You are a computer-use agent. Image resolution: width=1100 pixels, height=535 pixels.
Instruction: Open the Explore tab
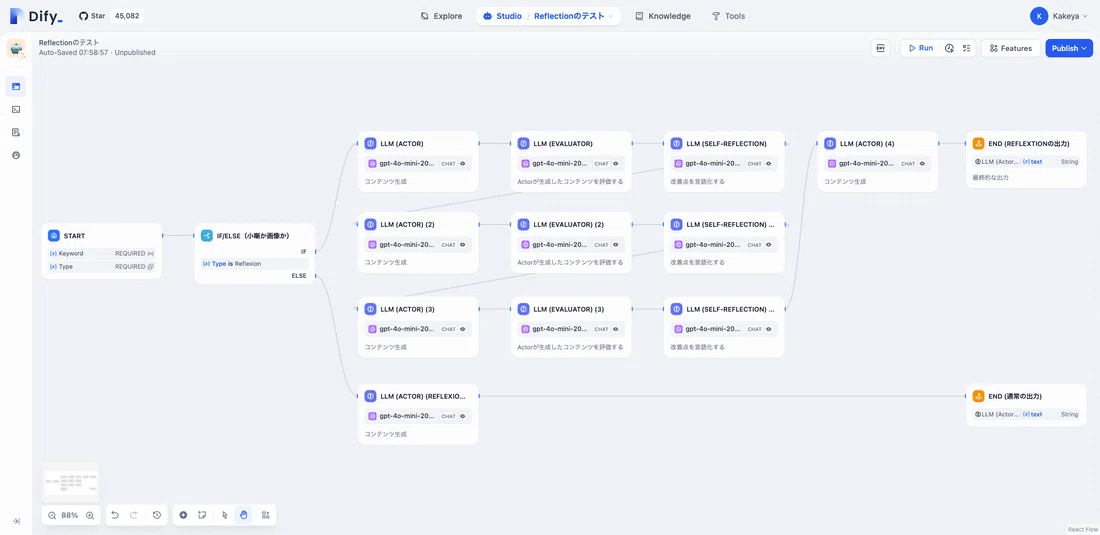[x=441, y=16]
